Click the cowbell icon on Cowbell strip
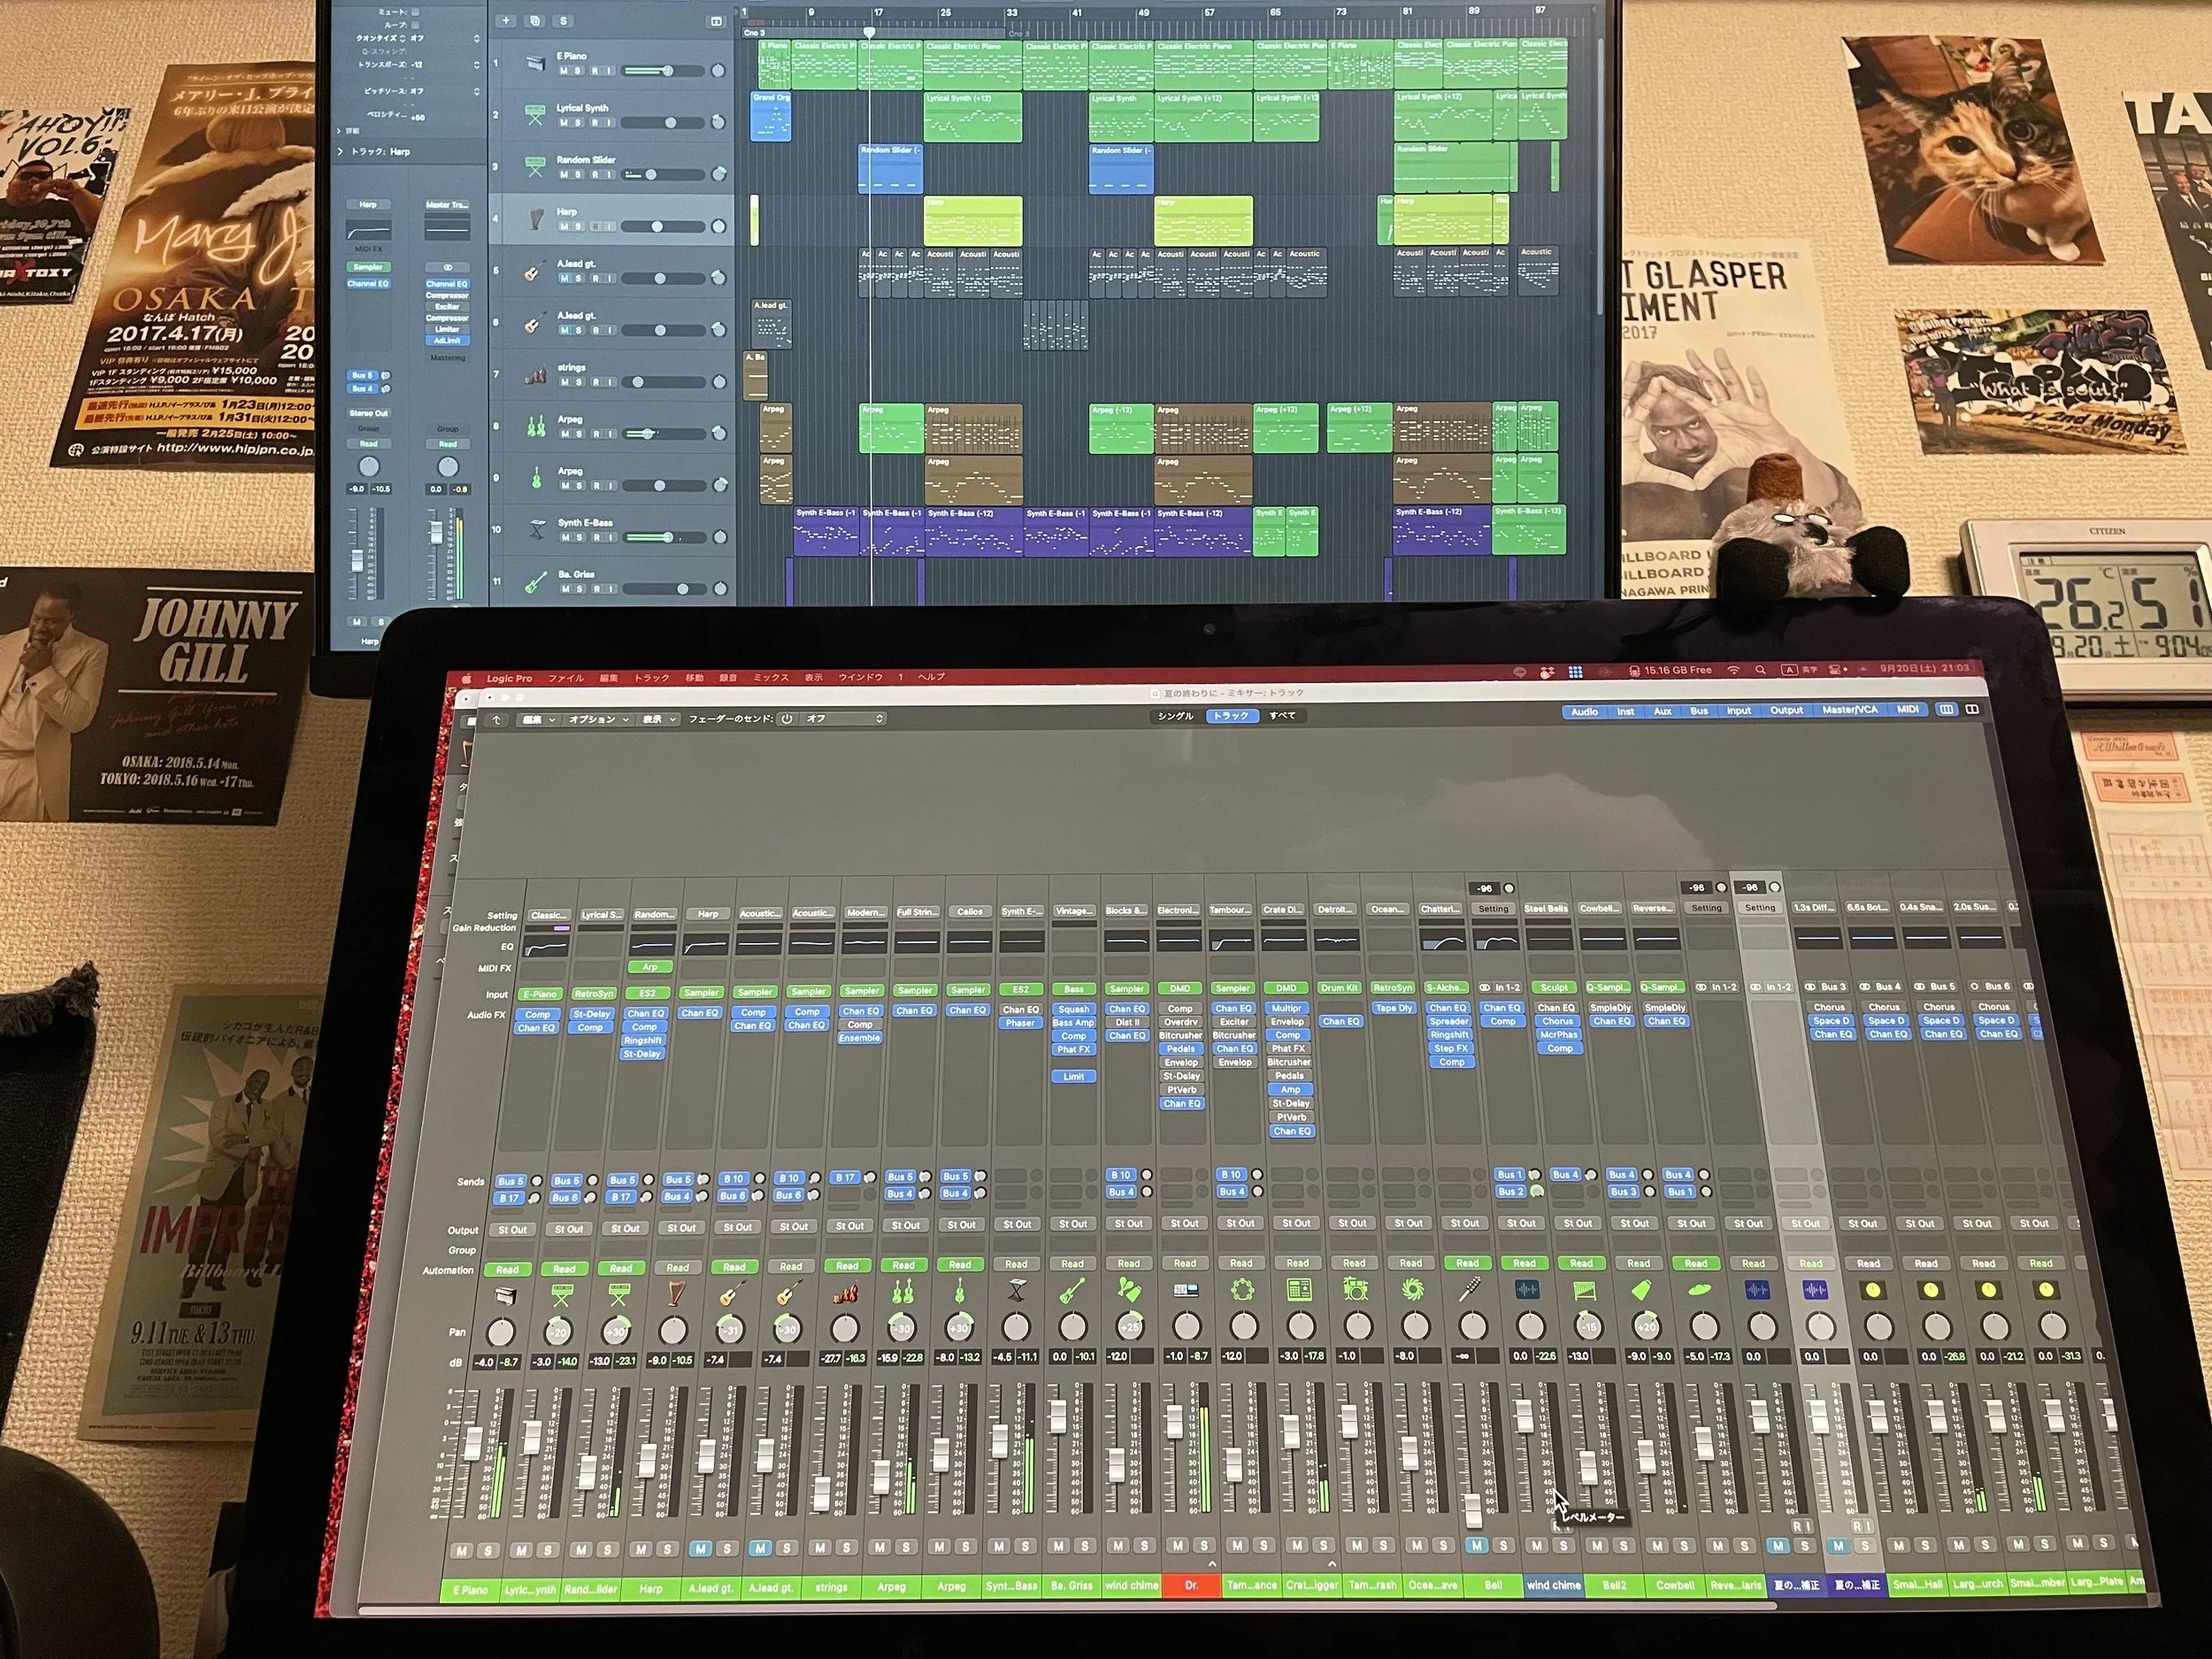This screenshot has width=2212, height=1659. pyautogui.click(x=1640, y=1290)
